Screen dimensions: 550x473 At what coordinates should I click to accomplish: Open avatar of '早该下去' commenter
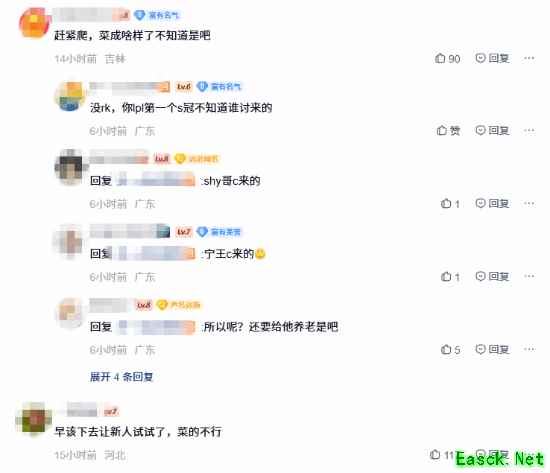pos(34,420)
